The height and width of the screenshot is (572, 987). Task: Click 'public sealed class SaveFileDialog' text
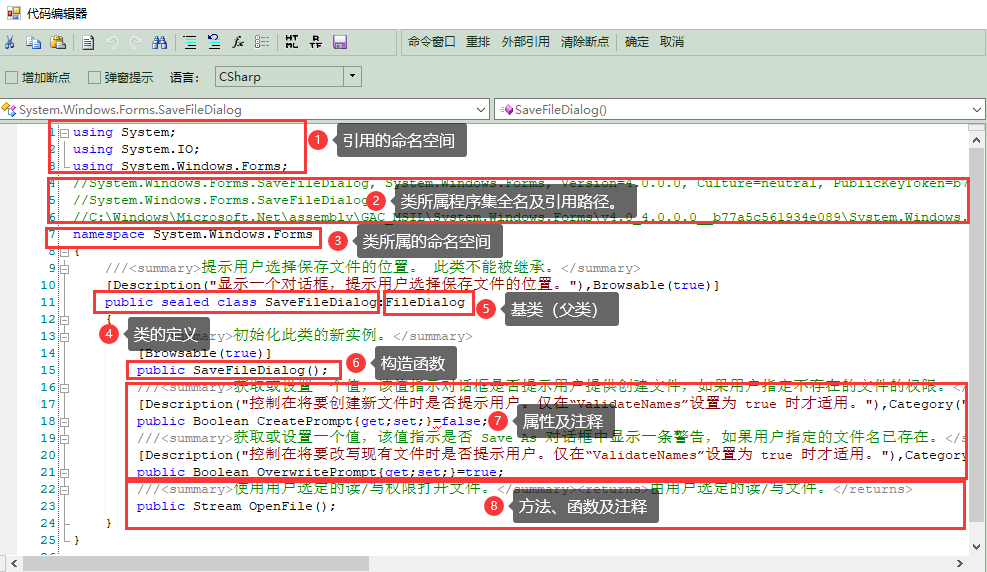240,303
